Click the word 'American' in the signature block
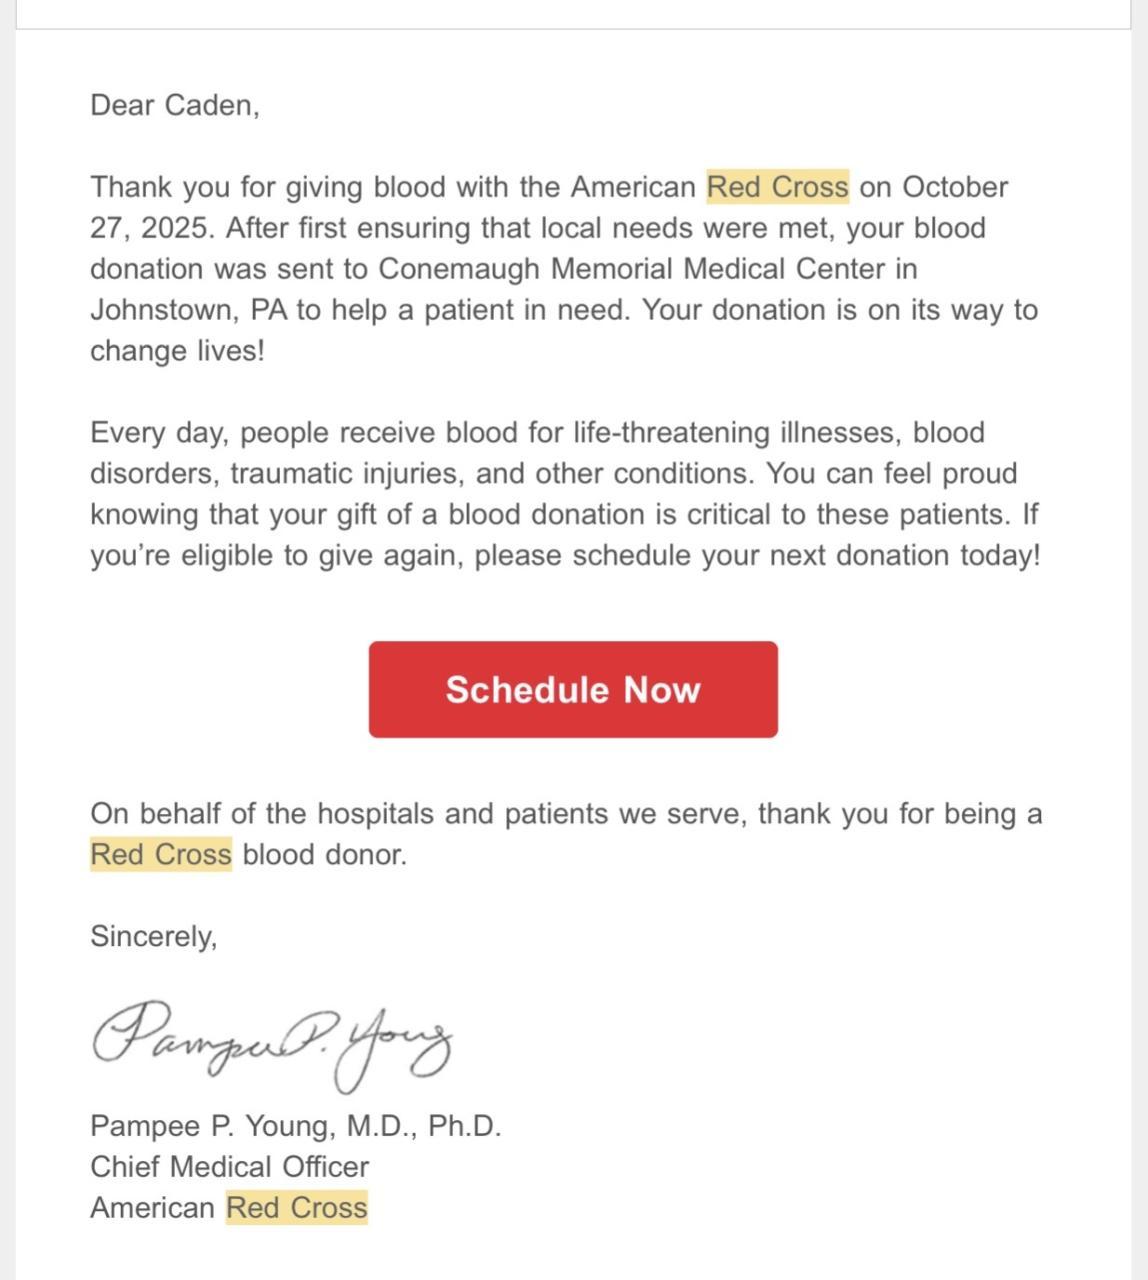Image resolution: width=1148 pixels, height=1280 pixels. pyautogui.click(x=152, y=1208)
